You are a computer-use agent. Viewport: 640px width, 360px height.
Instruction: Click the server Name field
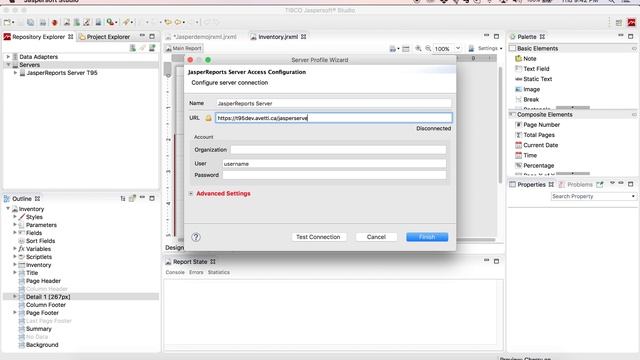click(x=333, y=103)
